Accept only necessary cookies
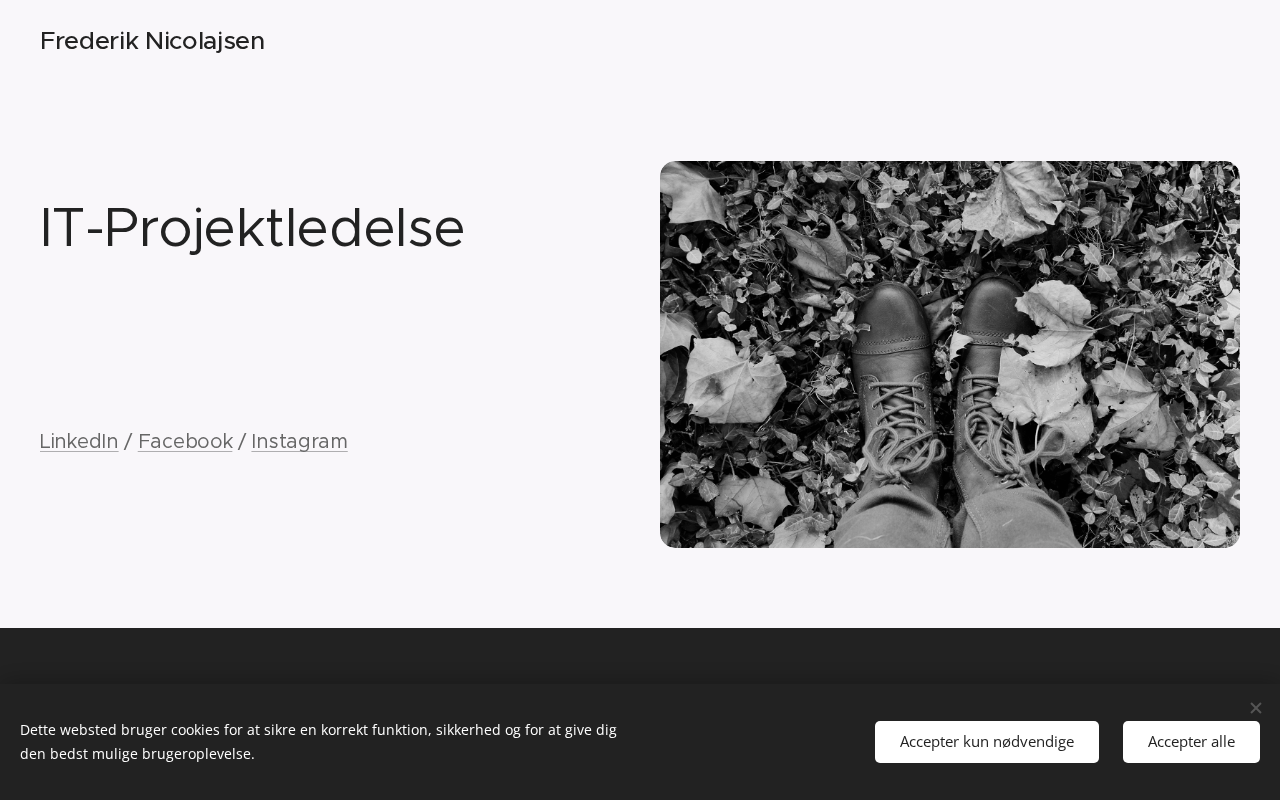 [x=987, y=742]
